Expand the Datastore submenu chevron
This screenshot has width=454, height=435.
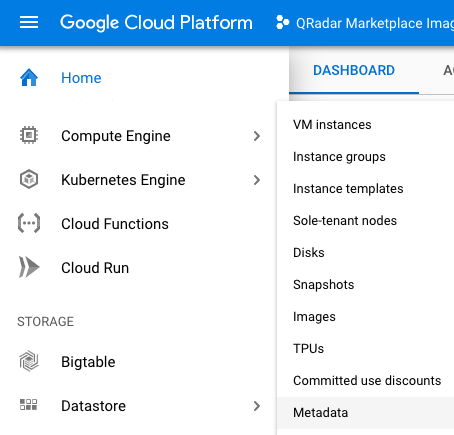click(257, 406)
